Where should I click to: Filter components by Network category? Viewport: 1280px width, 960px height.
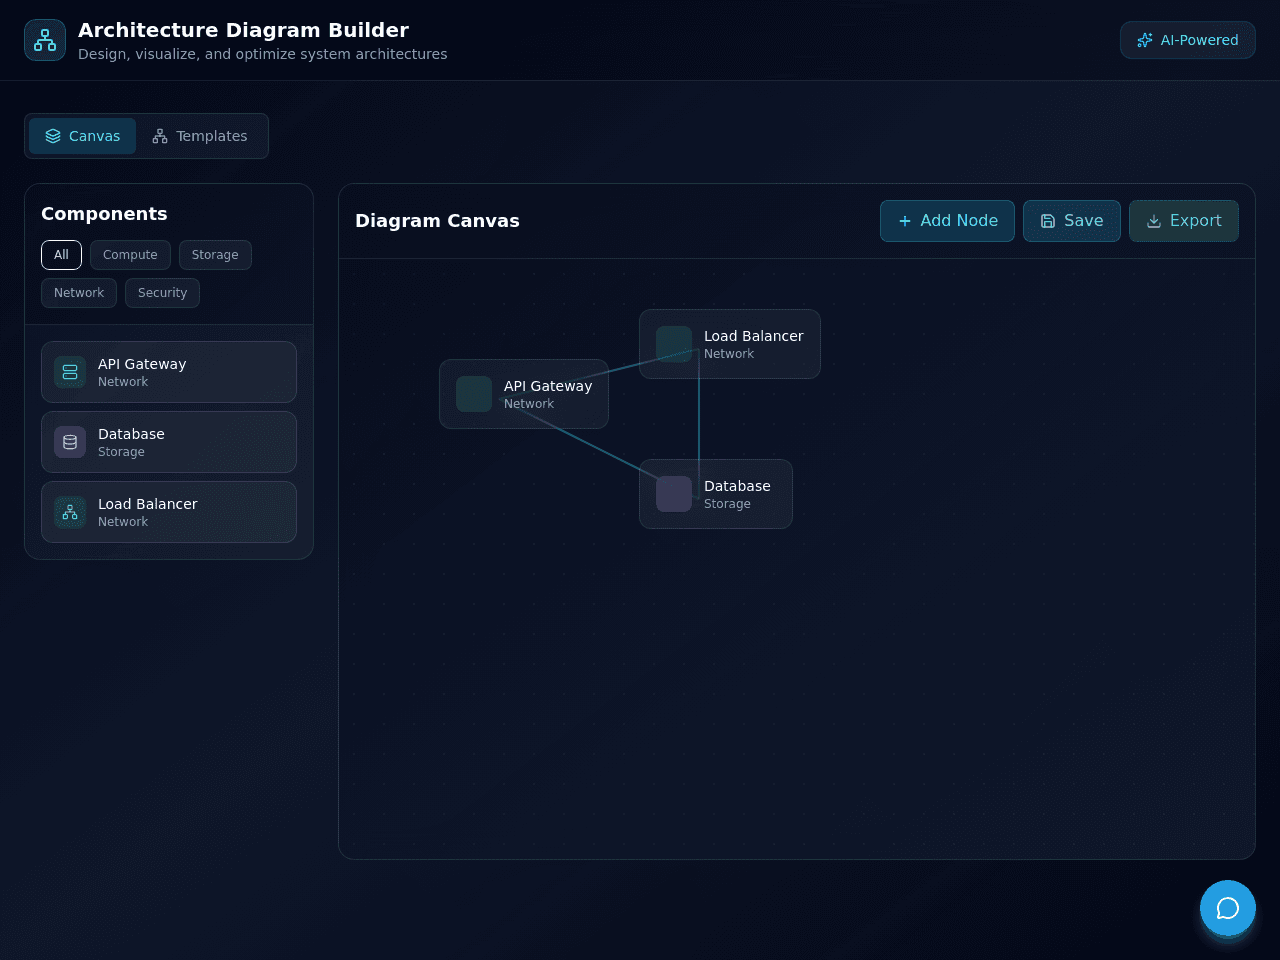(x=79, y=293)
